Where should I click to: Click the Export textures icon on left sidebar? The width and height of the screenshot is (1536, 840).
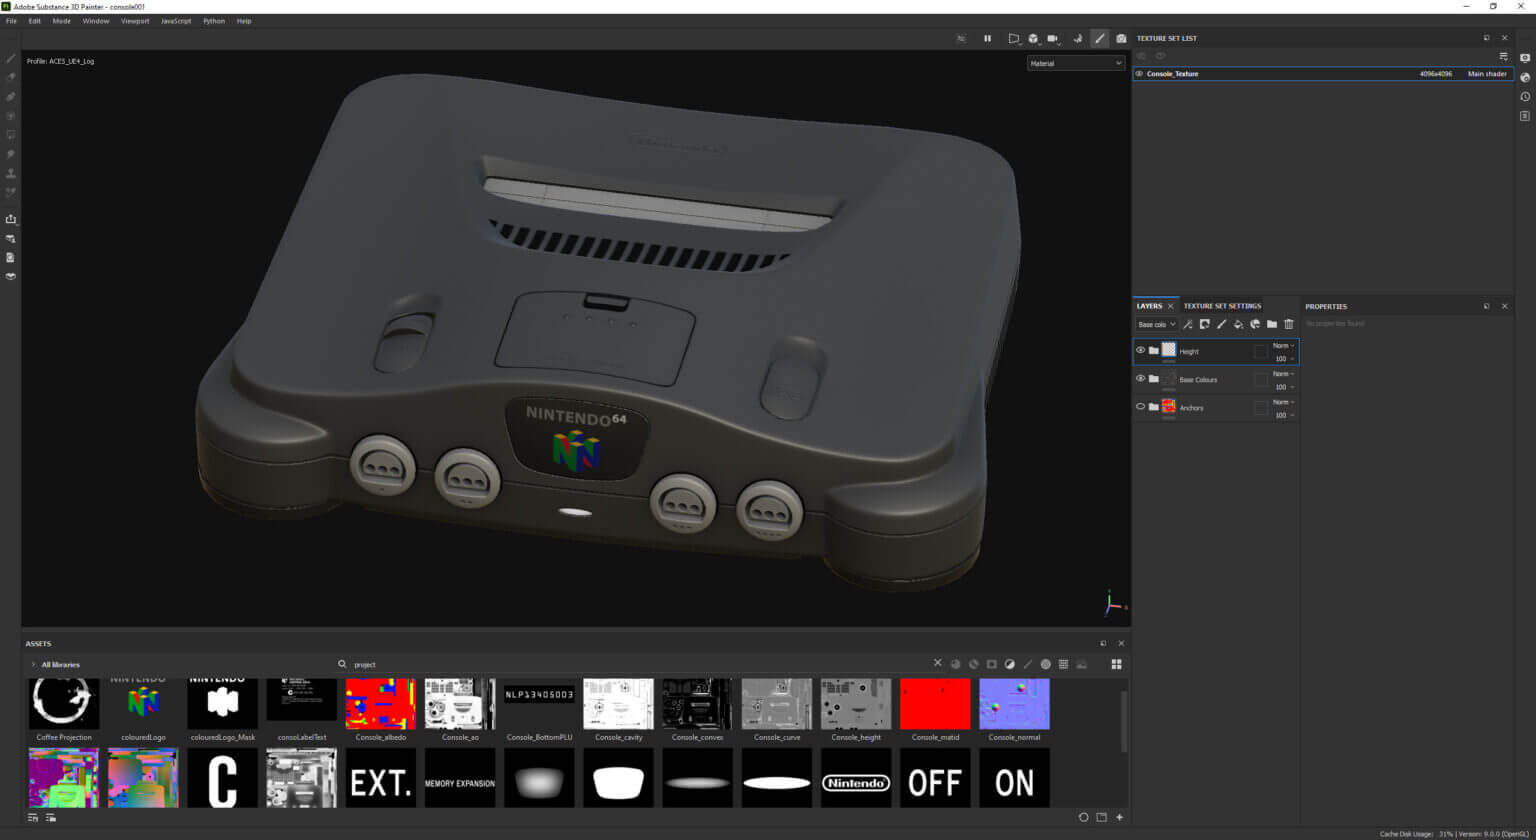pos(11,219)
